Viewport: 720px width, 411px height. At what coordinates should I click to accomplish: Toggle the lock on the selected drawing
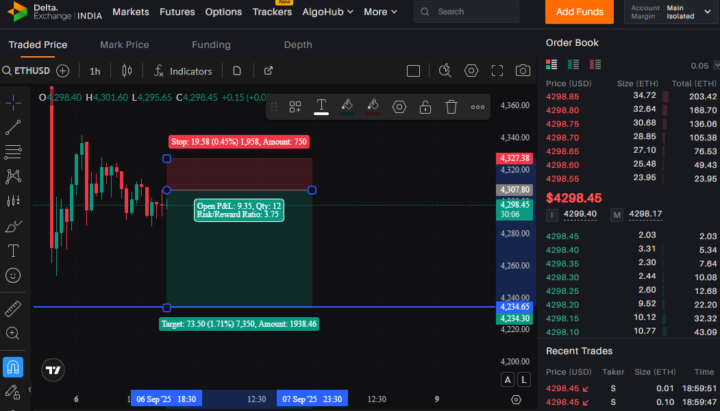[x=425, y=107]
